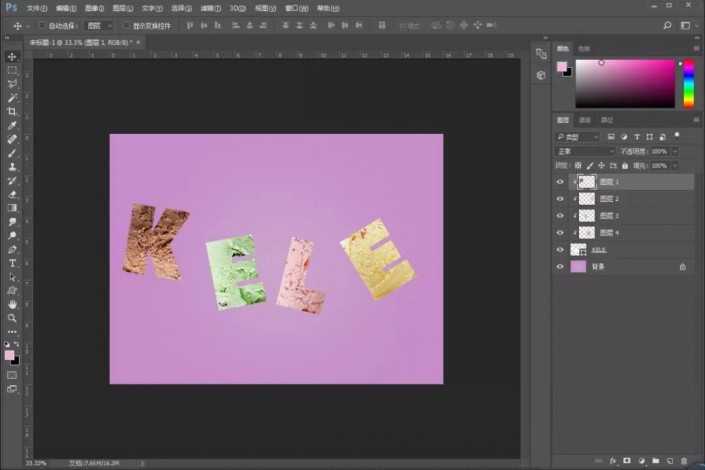Select the Crop tool
705x470 pixels.
coord(12,112)
